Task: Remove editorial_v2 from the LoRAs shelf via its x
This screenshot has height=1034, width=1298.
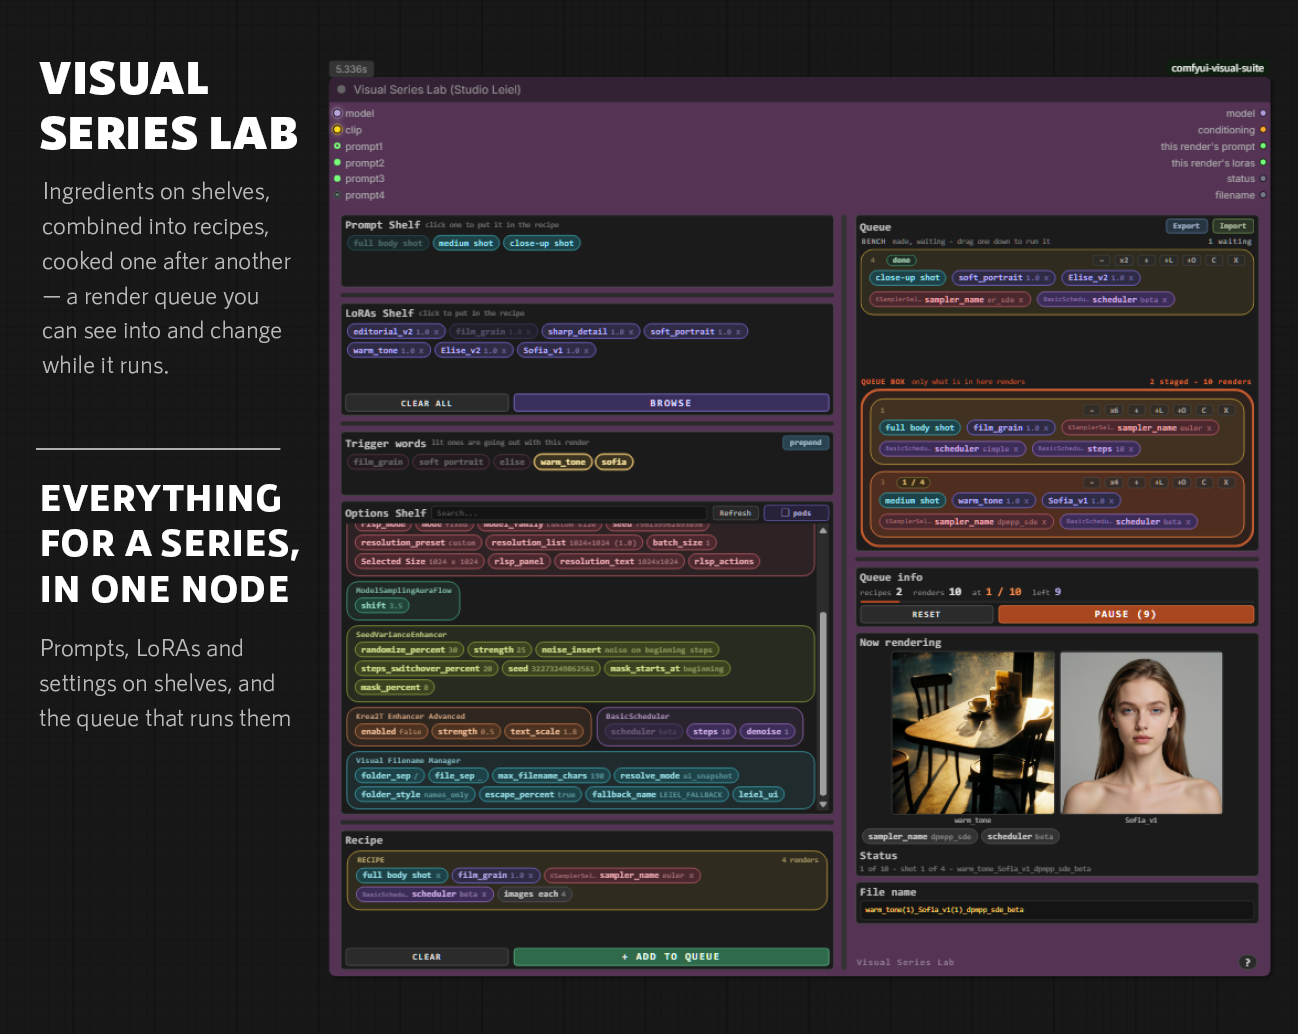Action: (436, 332)
